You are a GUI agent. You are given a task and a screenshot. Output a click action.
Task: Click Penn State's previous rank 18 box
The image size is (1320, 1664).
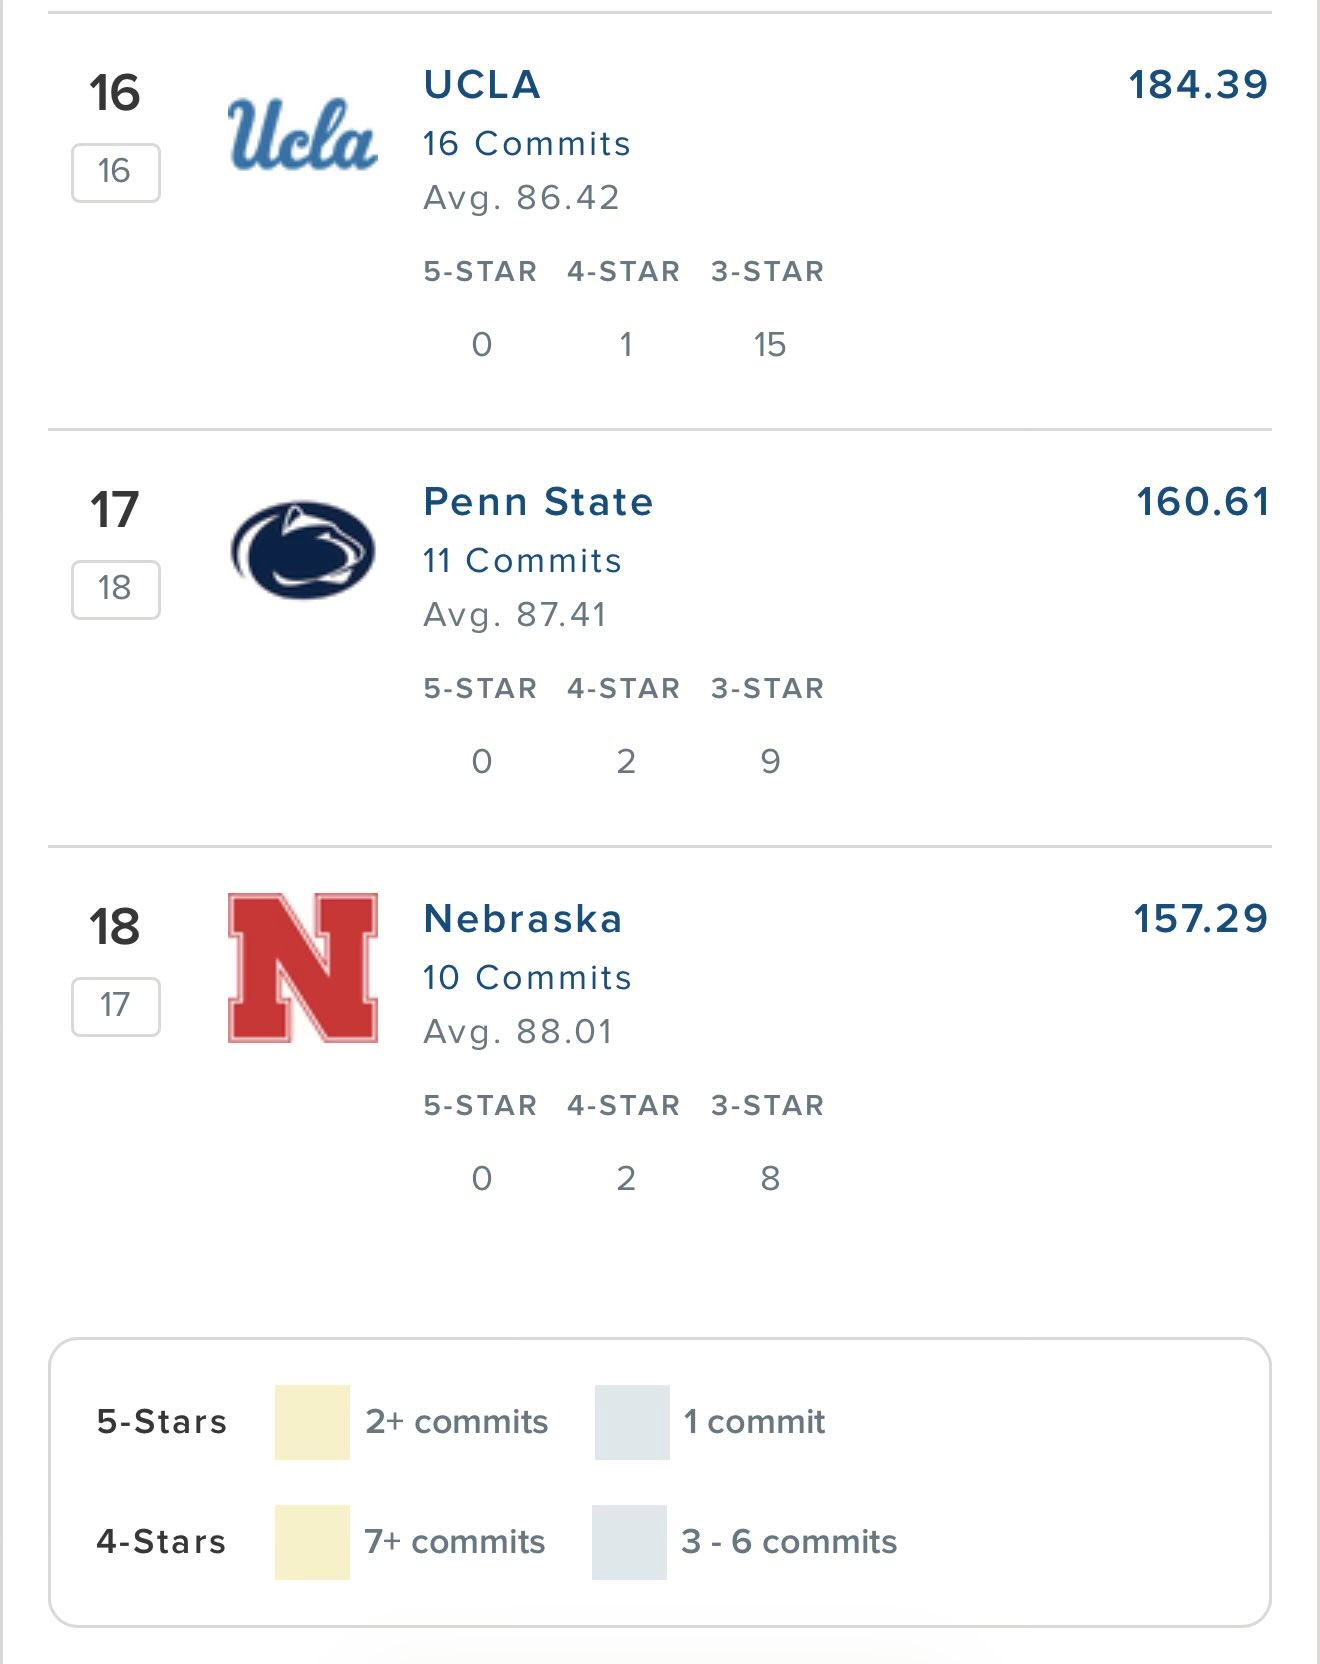[115, 589]
